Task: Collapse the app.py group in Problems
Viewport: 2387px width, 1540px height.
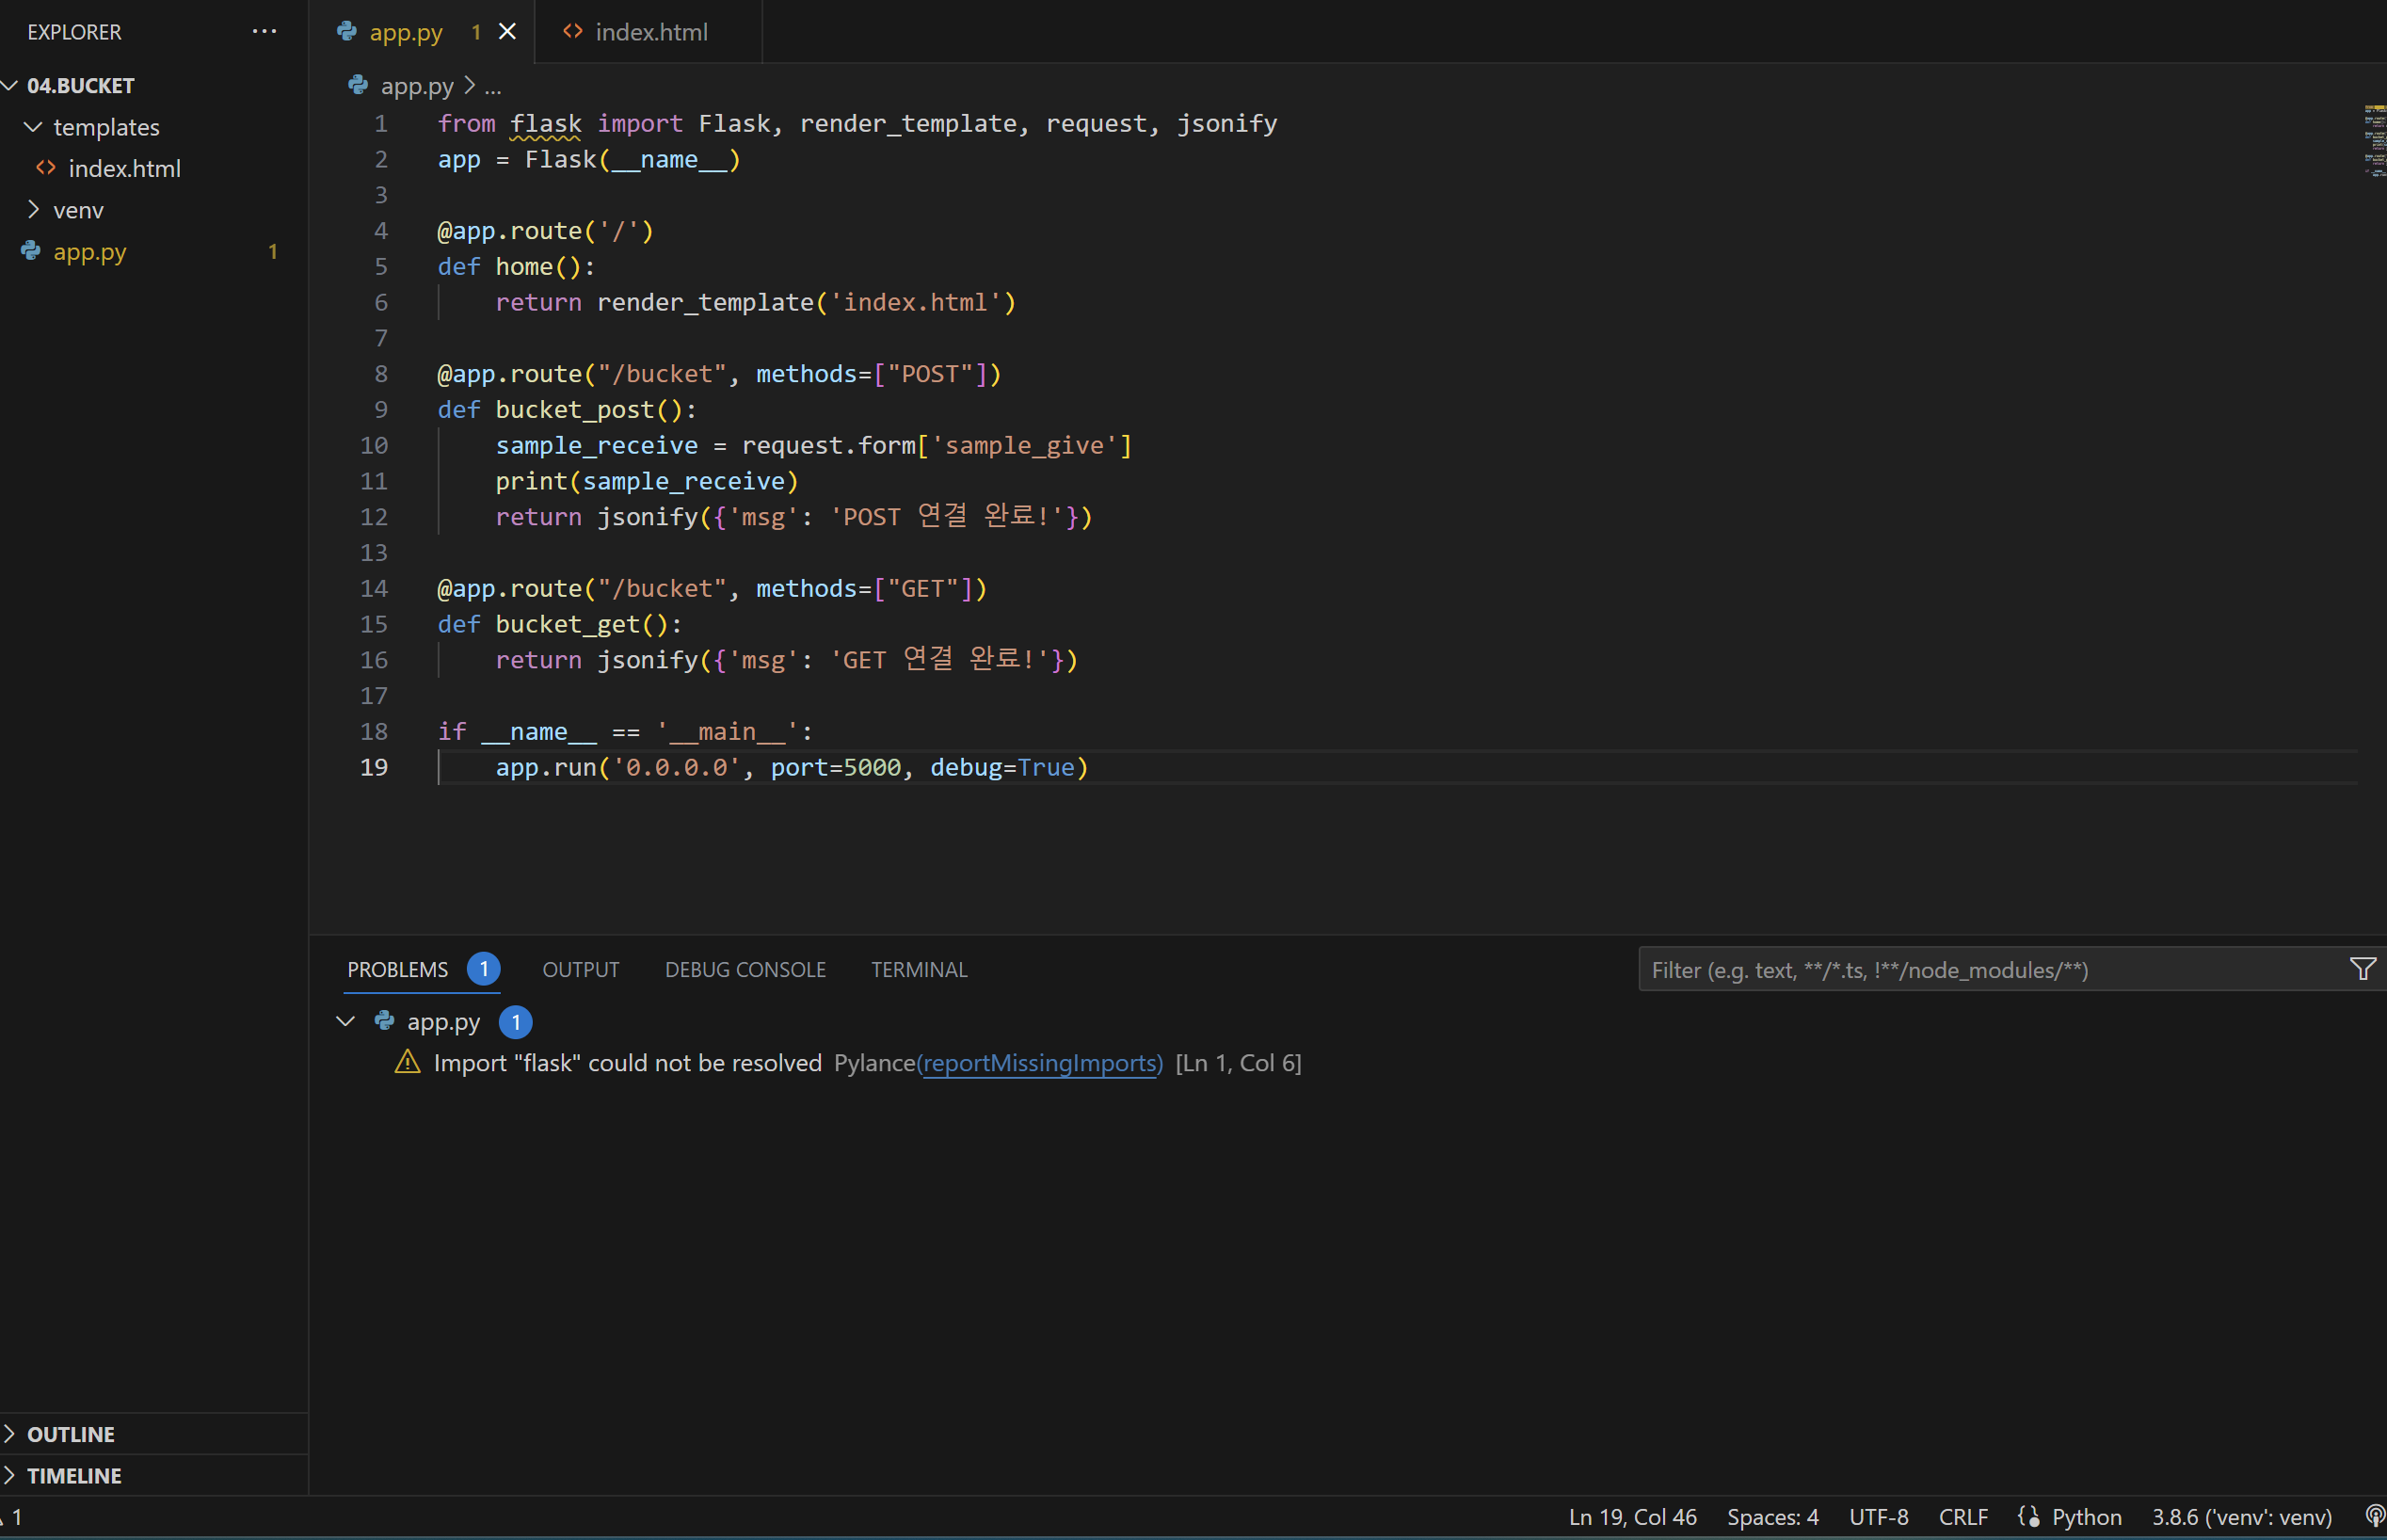Action: click(346, 1021)
